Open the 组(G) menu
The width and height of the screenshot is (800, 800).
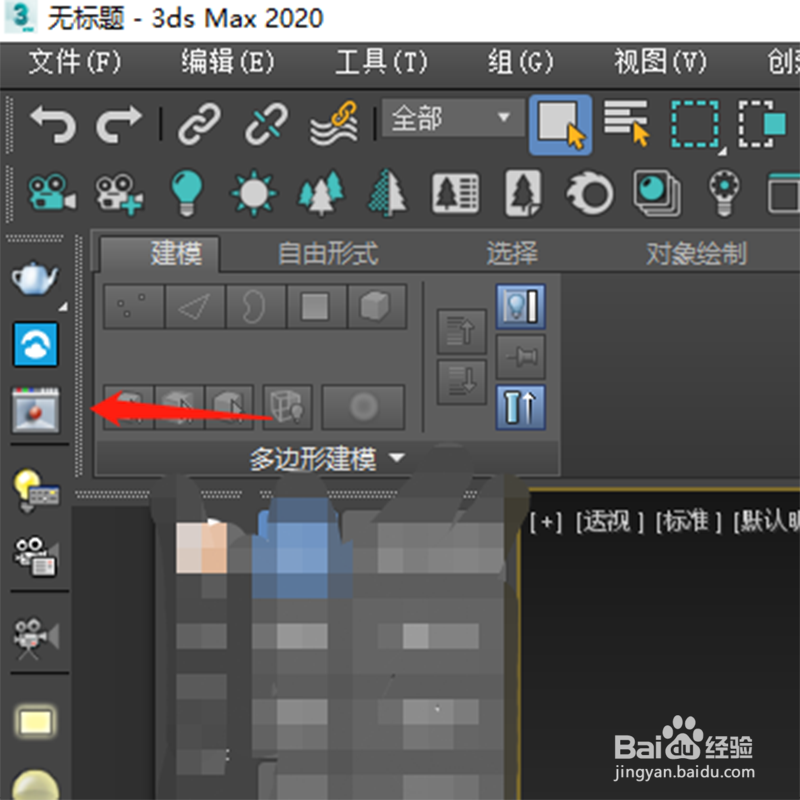(520, 62)
